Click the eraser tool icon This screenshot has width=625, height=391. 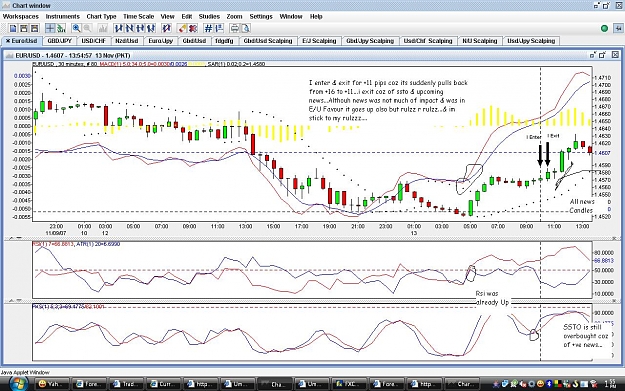coord(182,28)
